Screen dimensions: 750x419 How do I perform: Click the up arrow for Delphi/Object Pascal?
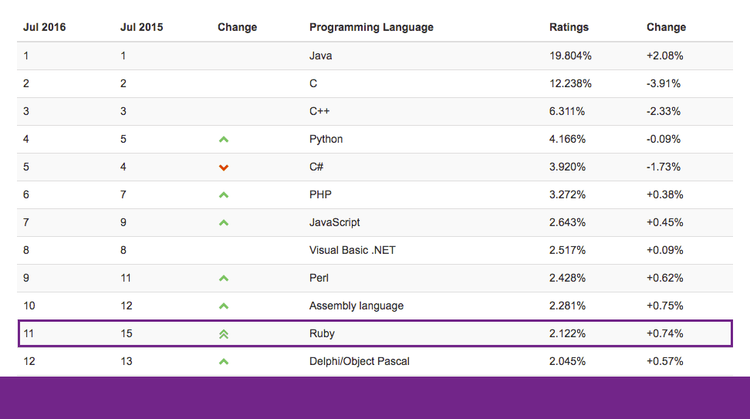click(x=224, y=361)
